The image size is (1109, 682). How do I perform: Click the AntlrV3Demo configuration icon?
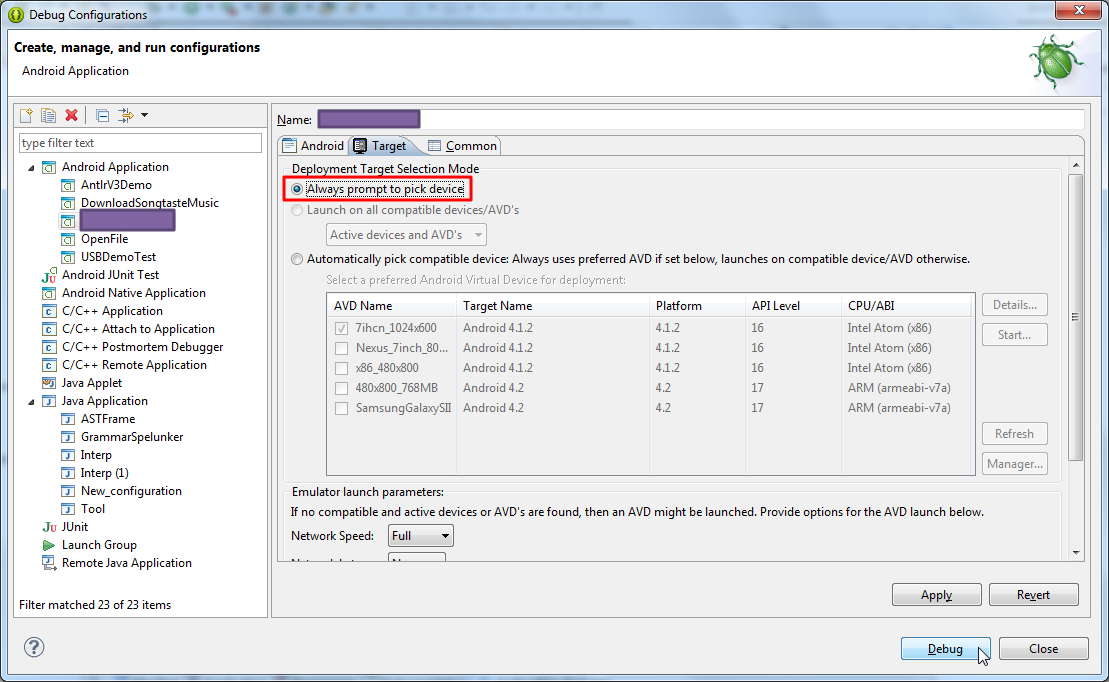click(x=68, y=185)
